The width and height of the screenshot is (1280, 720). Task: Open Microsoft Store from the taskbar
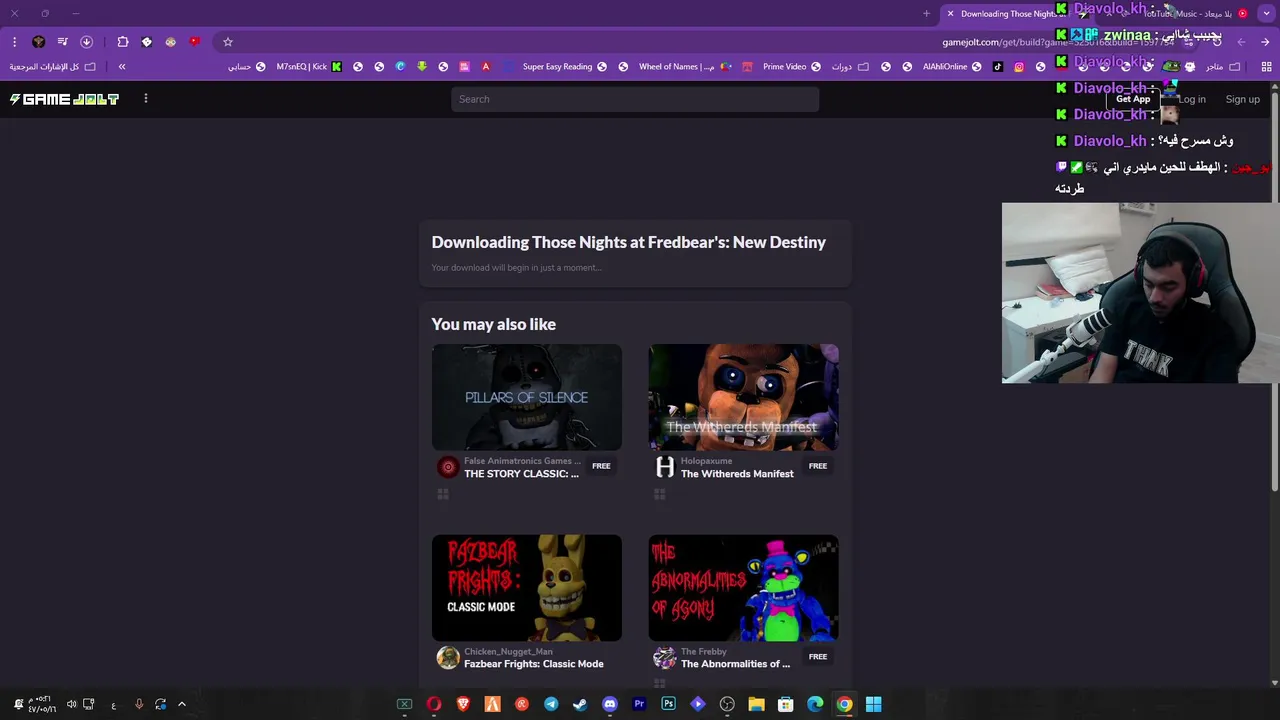click(x=786, y=704)
